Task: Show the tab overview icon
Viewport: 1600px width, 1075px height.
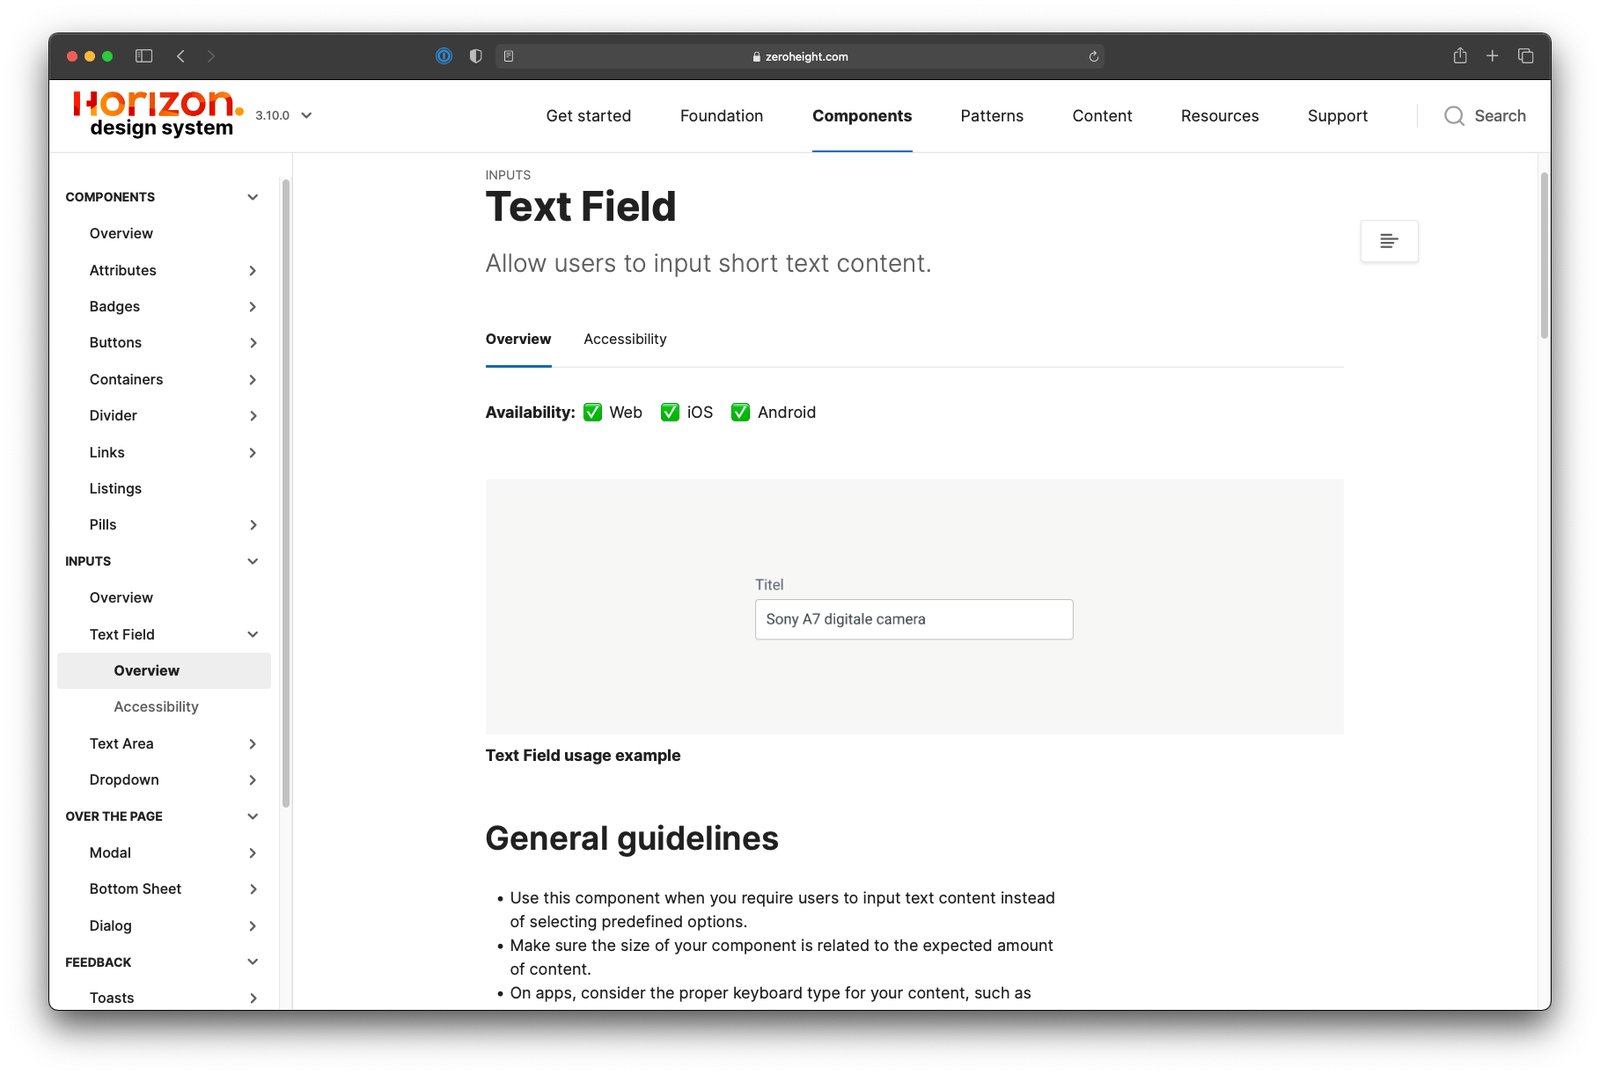Action: [x=1526, y=56]
